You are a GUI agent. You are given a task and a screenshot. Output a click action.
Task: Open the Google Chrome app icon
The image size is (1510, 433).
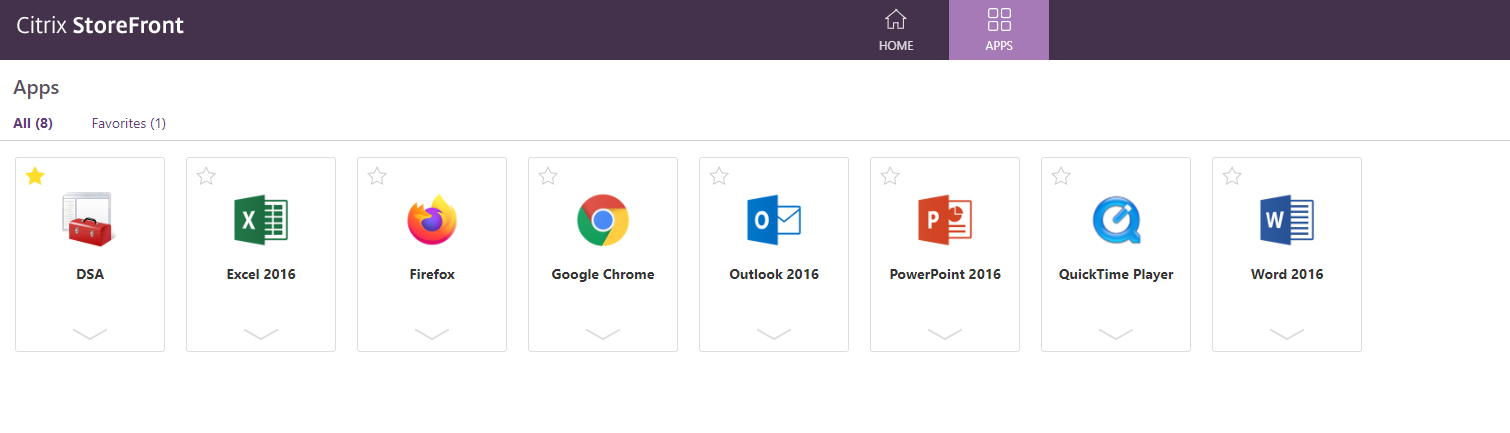coord(603,220)
